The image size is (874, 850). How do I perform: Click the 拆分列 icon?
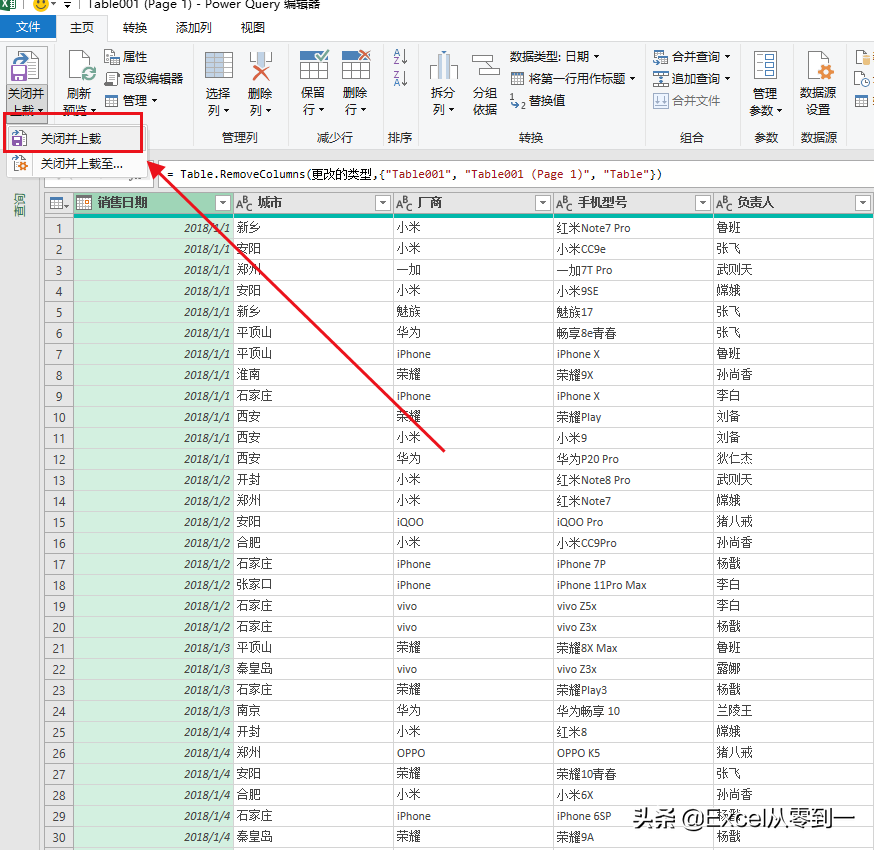[x=444, y=66]
